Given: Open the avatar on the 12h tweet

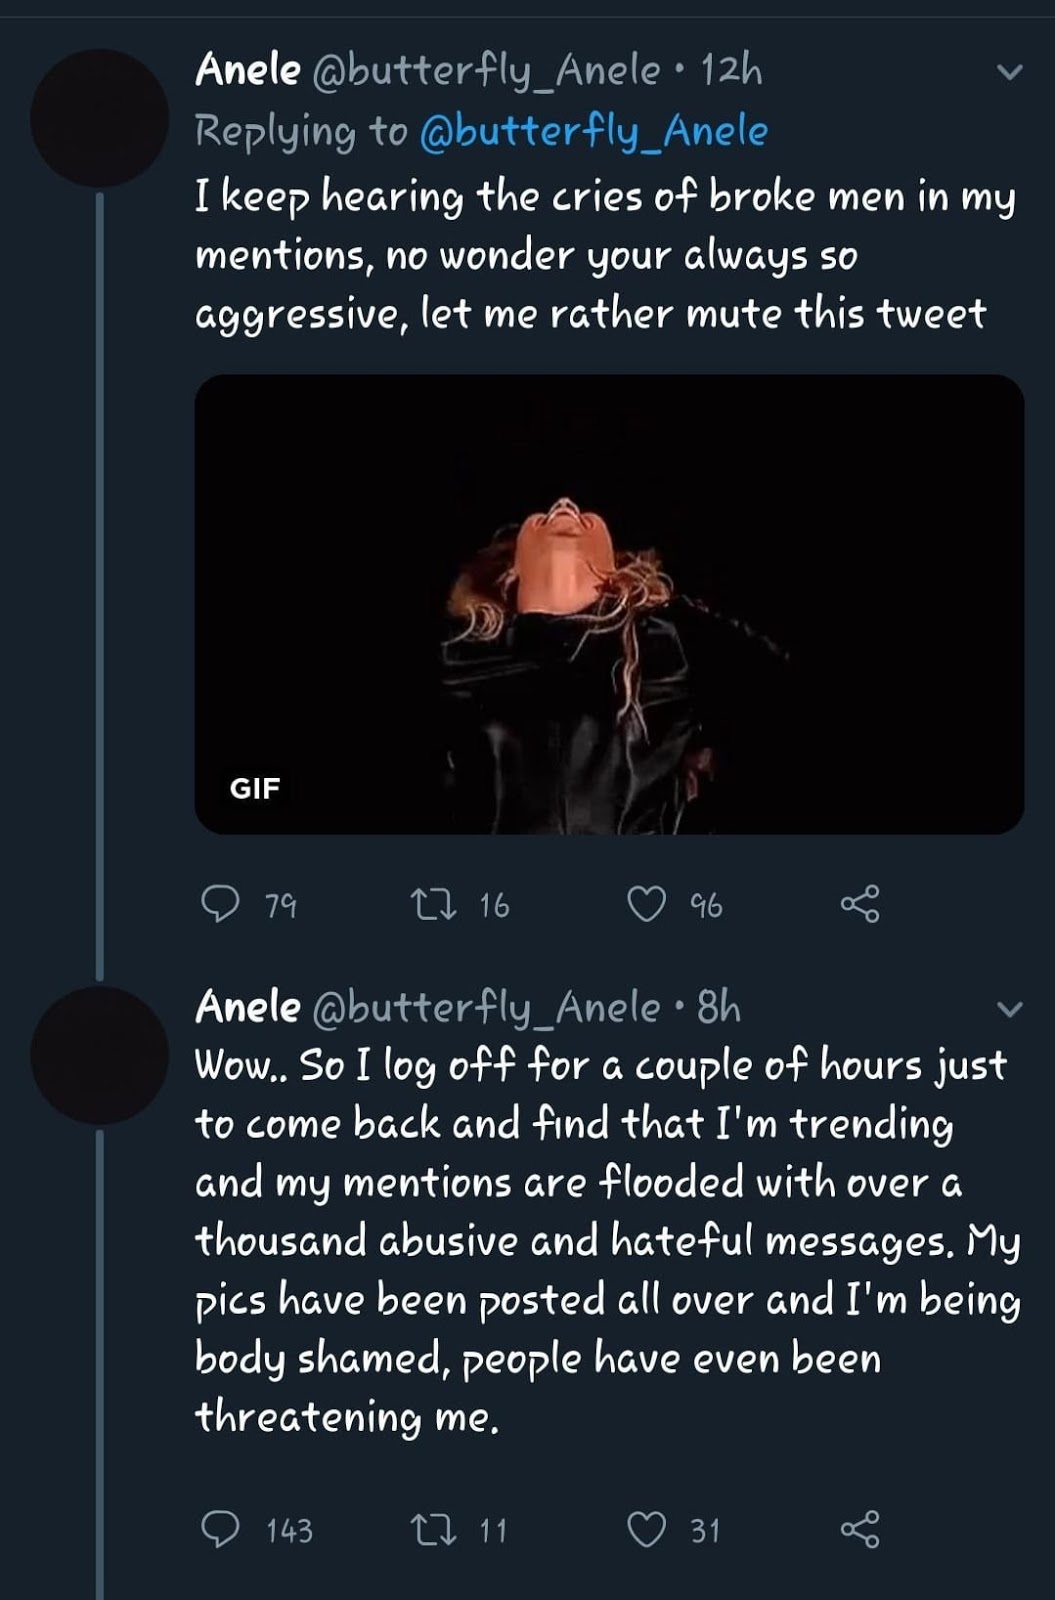Looking at the screenshot, I should tap(99, 118).
